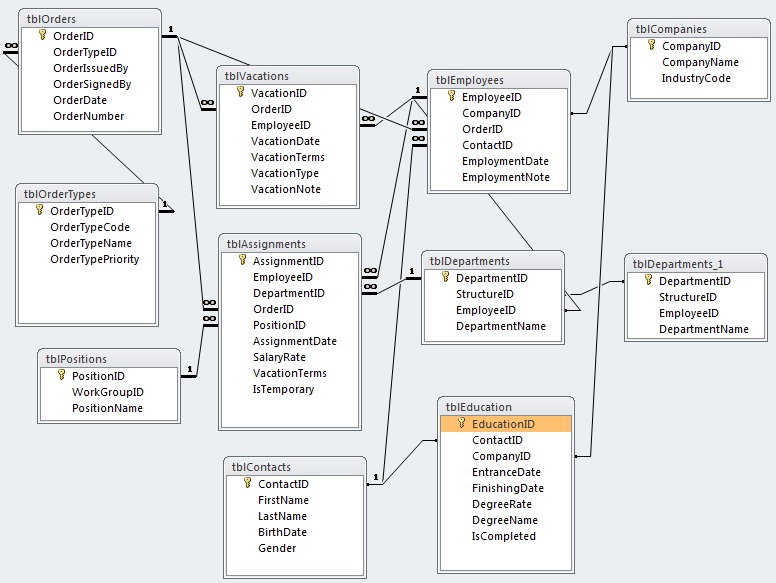Select FirstName field in tblContacts
The image size is (776, 583).
(x=295, y=500)
